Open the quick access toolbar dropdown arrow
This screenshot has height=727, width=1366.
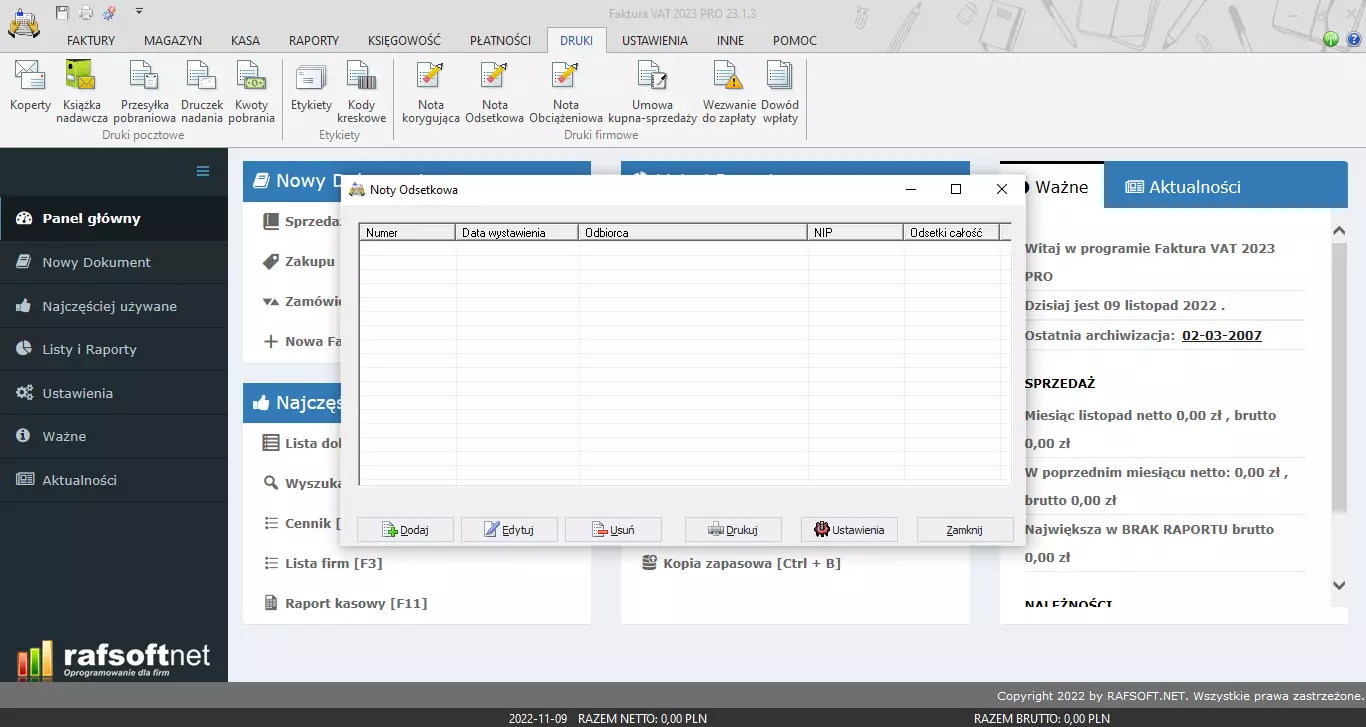click(x=139, y=11)
